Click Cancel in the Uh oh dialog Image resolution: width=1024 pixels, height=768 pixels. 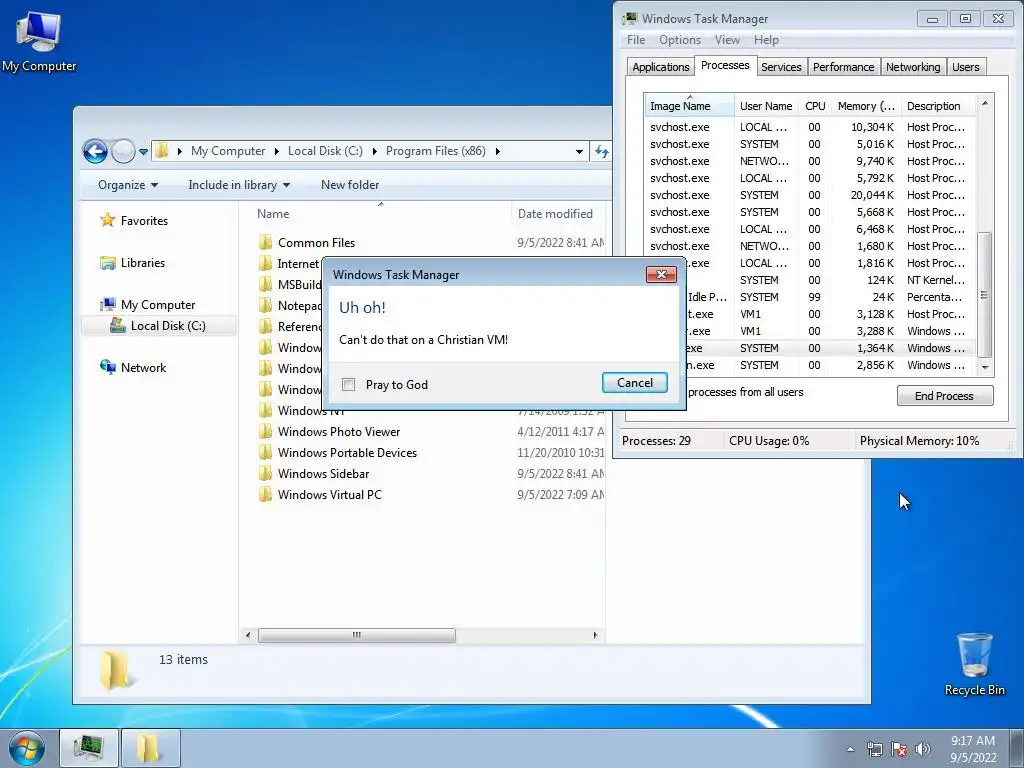pos(635,383)
